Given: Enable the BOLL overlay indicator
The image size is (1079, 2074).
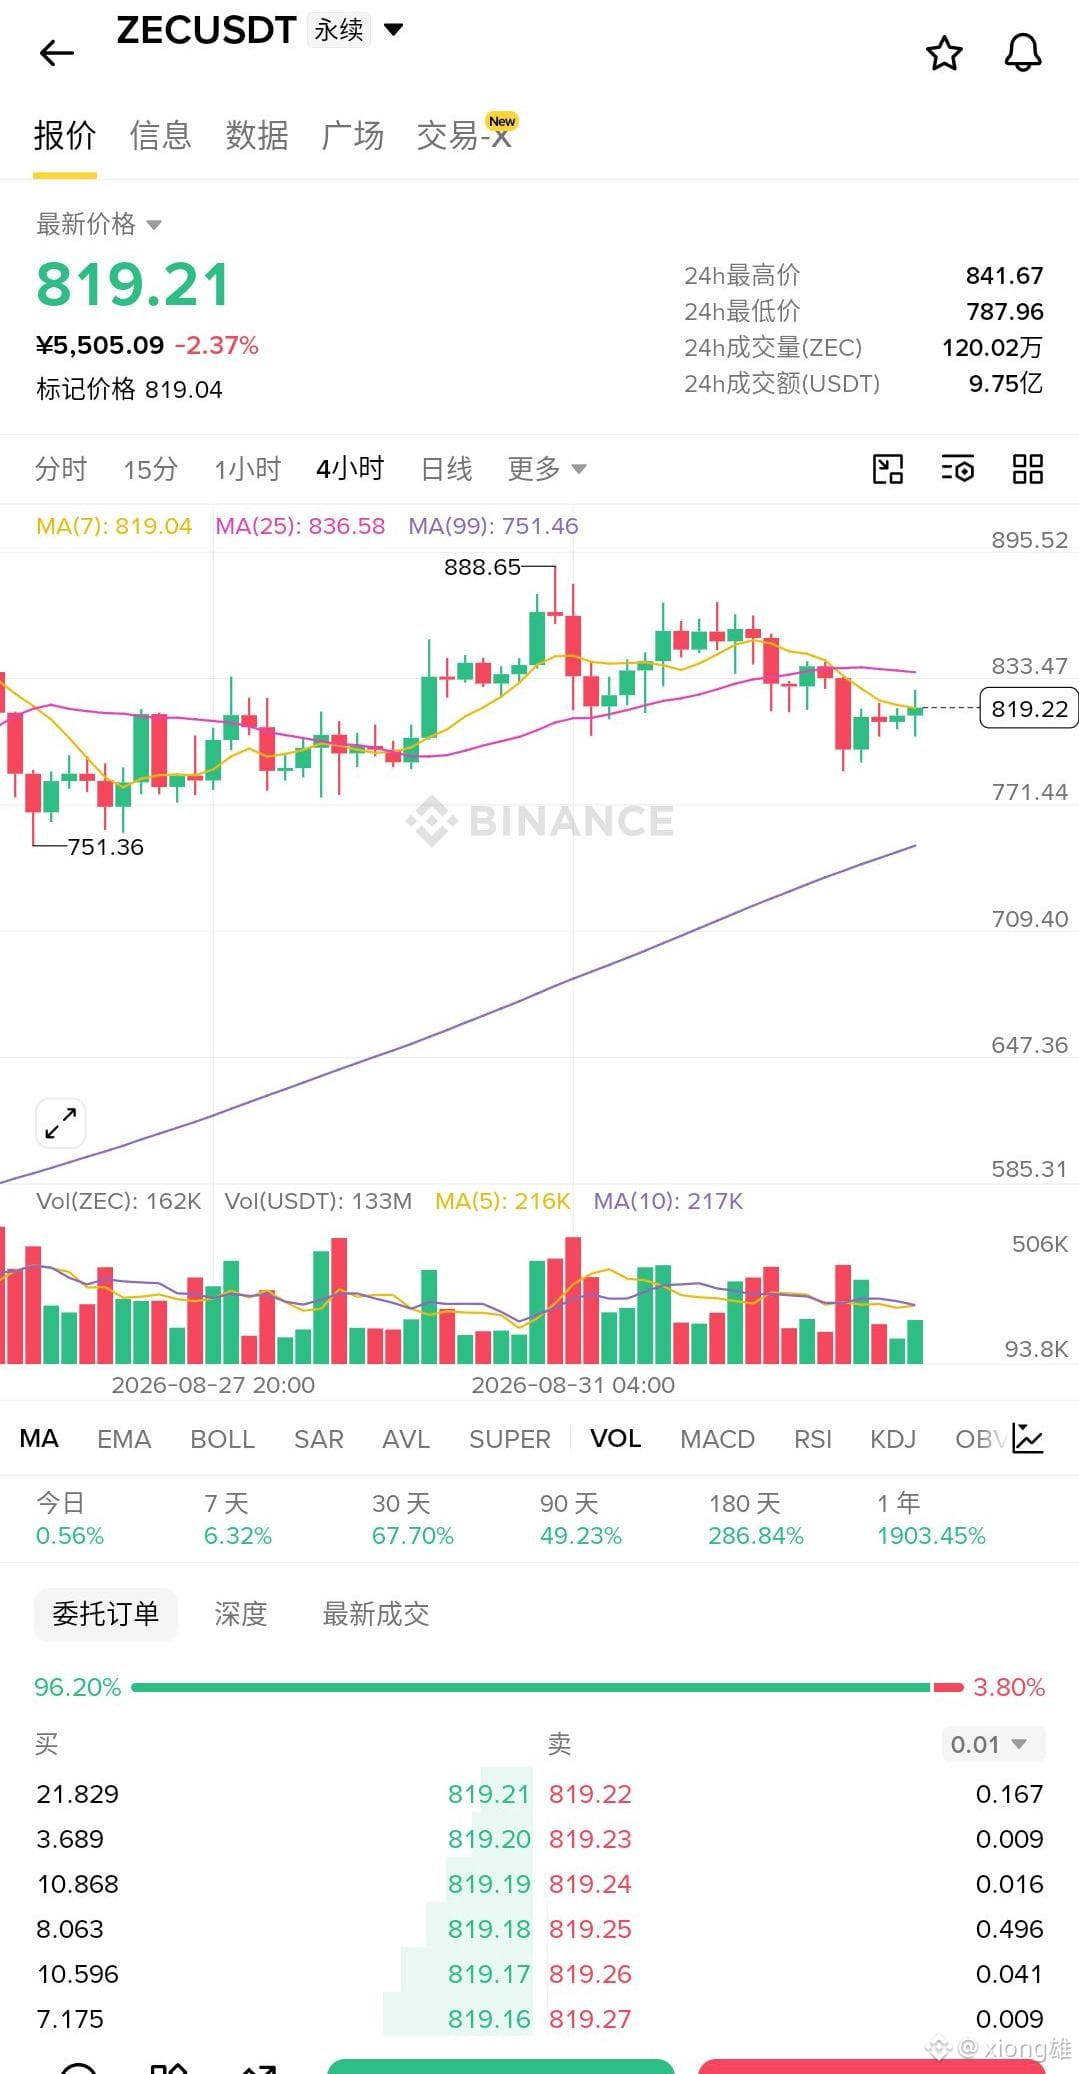Looking at the screenshot, I should pyautogui.click(x=222, y=1439).
